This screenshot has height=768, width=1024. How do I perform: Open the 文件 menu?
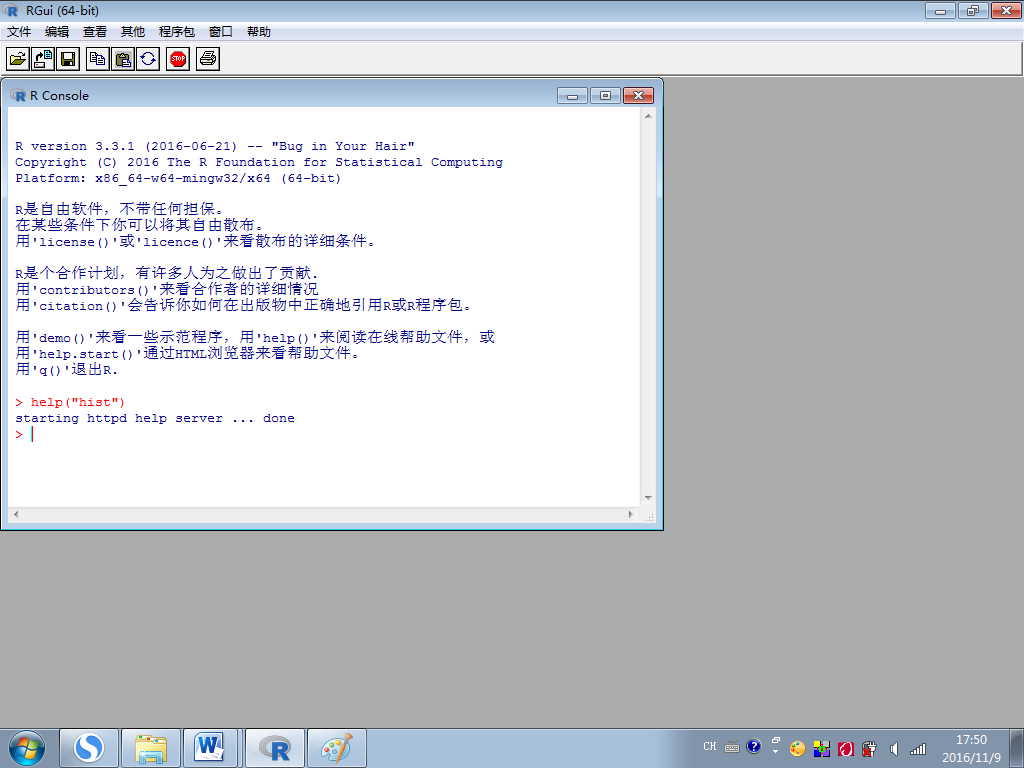[x=19, y=32]
